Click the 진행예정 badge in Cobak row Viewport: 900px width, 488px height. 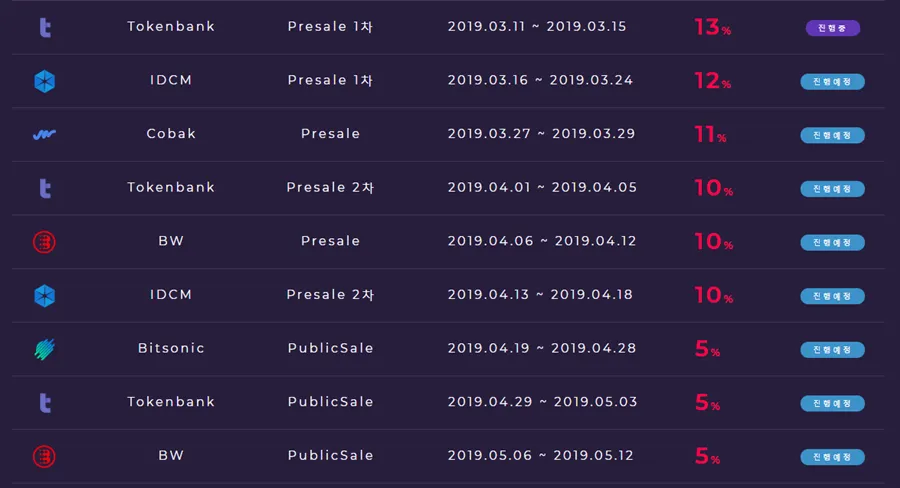pos(832,135)
